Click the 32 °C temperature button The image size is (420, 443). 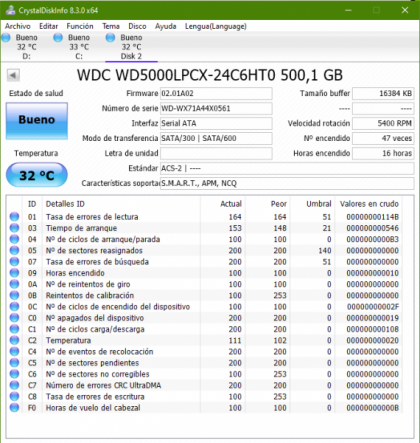click(x=37, y=175)
